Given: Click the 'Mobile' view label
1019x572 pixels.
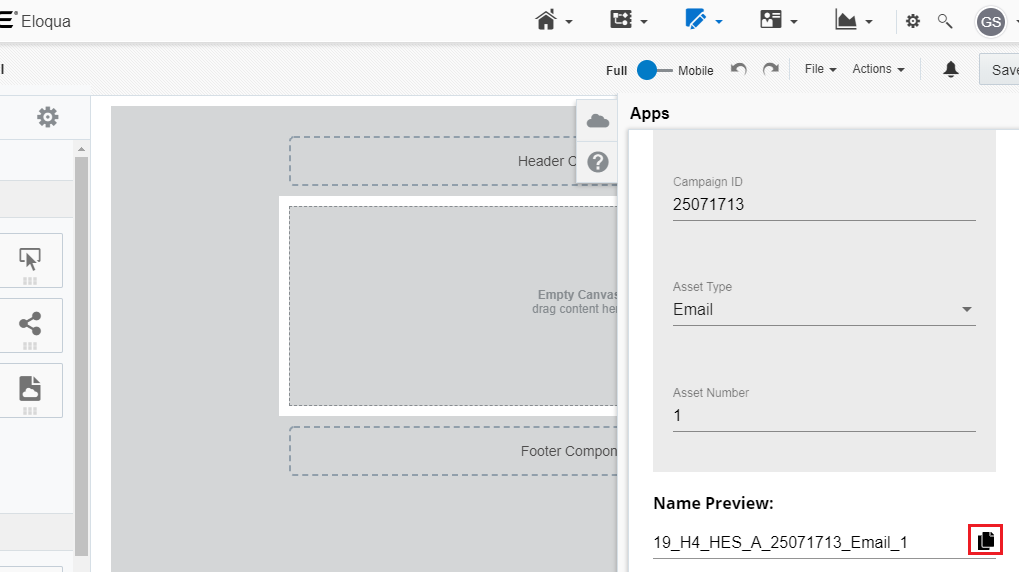Looking at the screenshot, I should coord(695,71).
